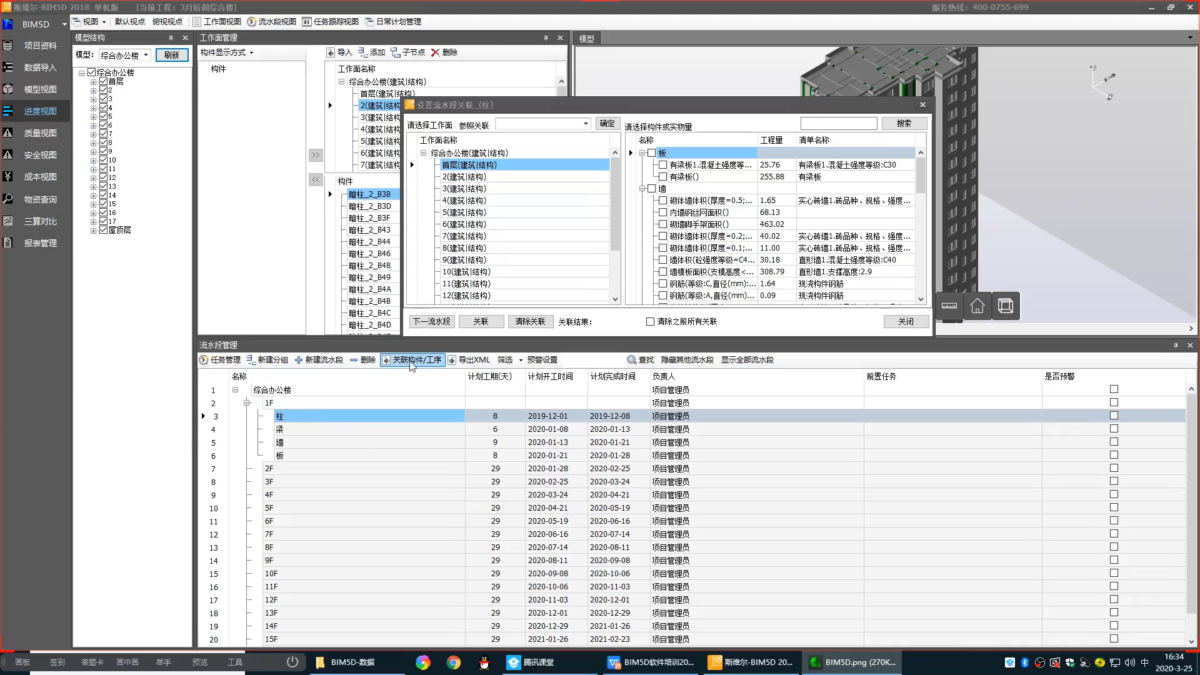Viewport: 1200px width, 675px height.
Task: Switch to 工作面视图
Action: coord(216,21)
